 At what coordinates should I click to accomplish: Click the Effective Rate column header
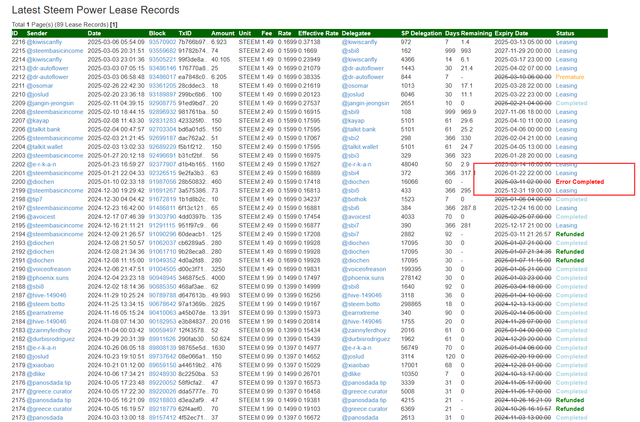click(x=318, y=33)
